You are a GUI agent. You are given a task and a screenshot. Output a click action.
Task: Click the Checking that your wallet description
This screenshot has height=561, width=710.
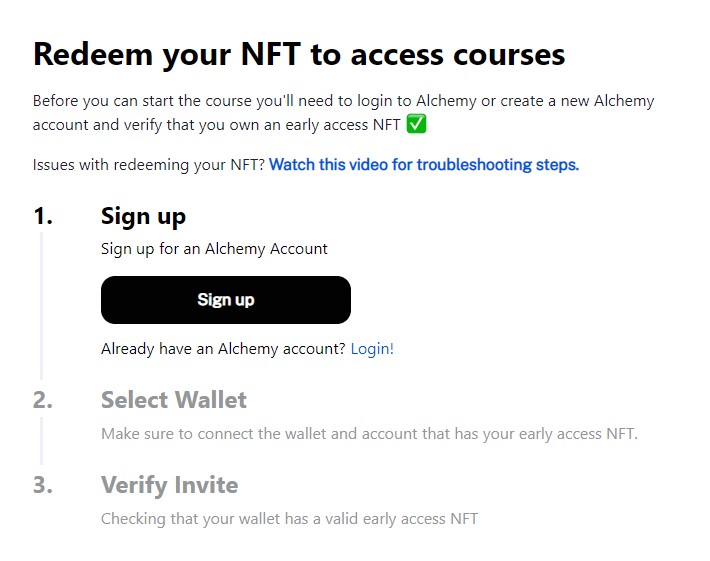tap(289, 519)
